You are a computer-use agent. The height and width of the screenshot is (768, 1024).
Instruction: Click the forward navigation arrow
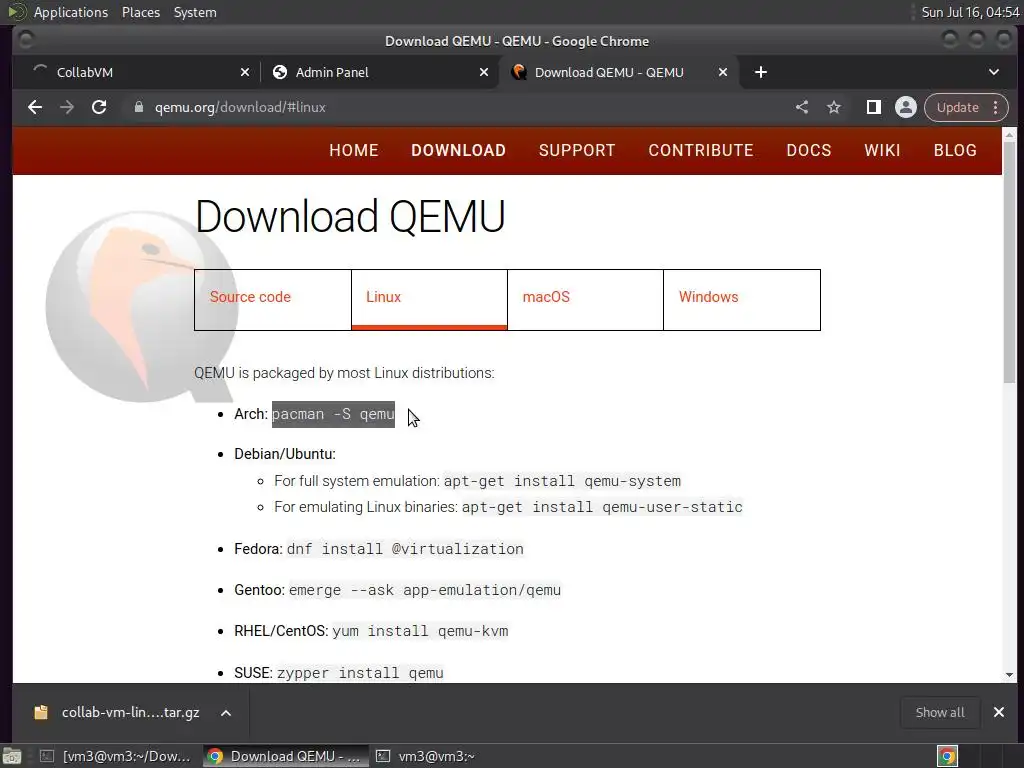(x=67, y=107)
